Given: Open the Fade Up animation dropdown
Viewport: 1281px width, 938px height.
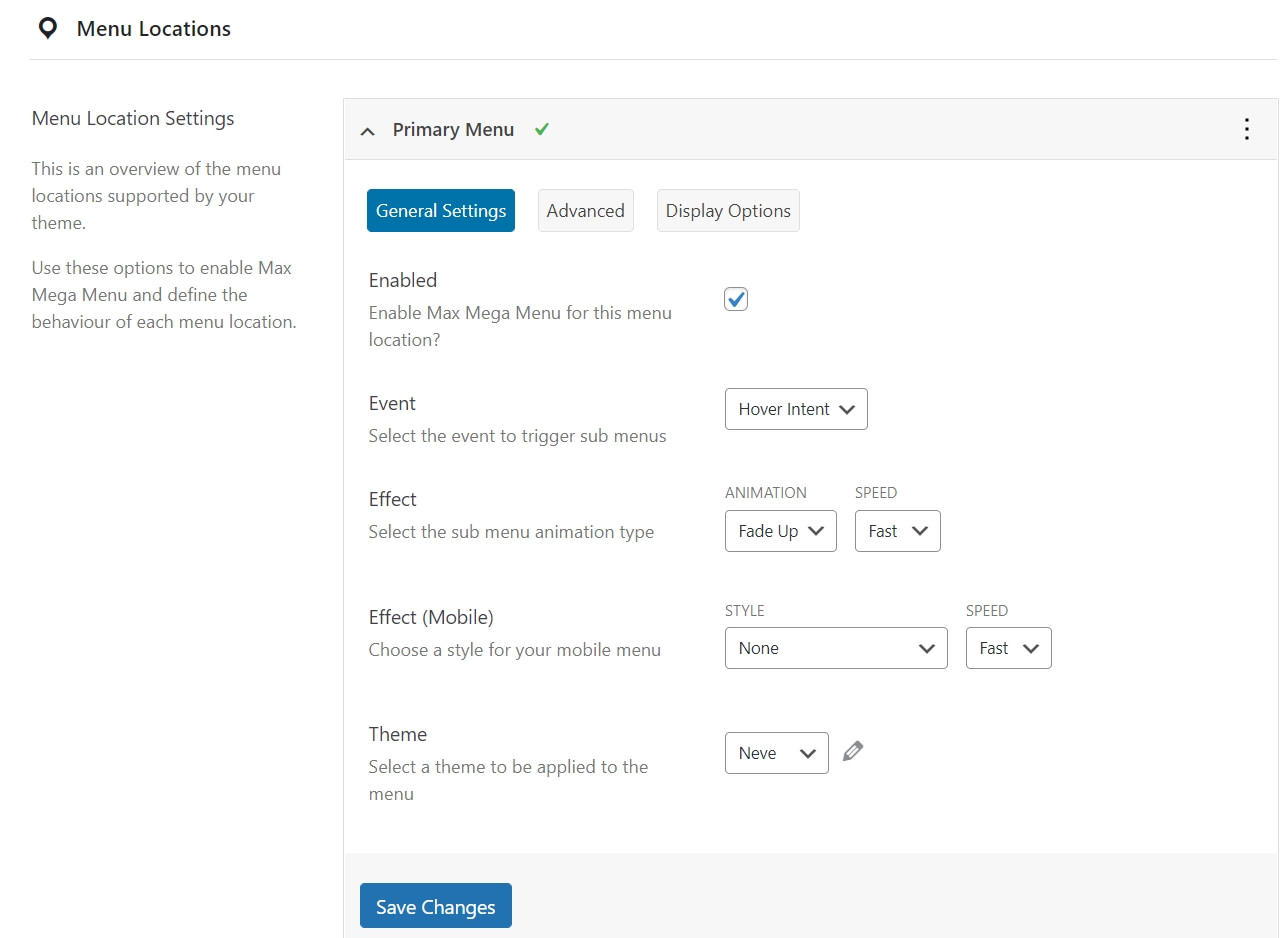Looking at the screenshot, I should tap(780, 531).
